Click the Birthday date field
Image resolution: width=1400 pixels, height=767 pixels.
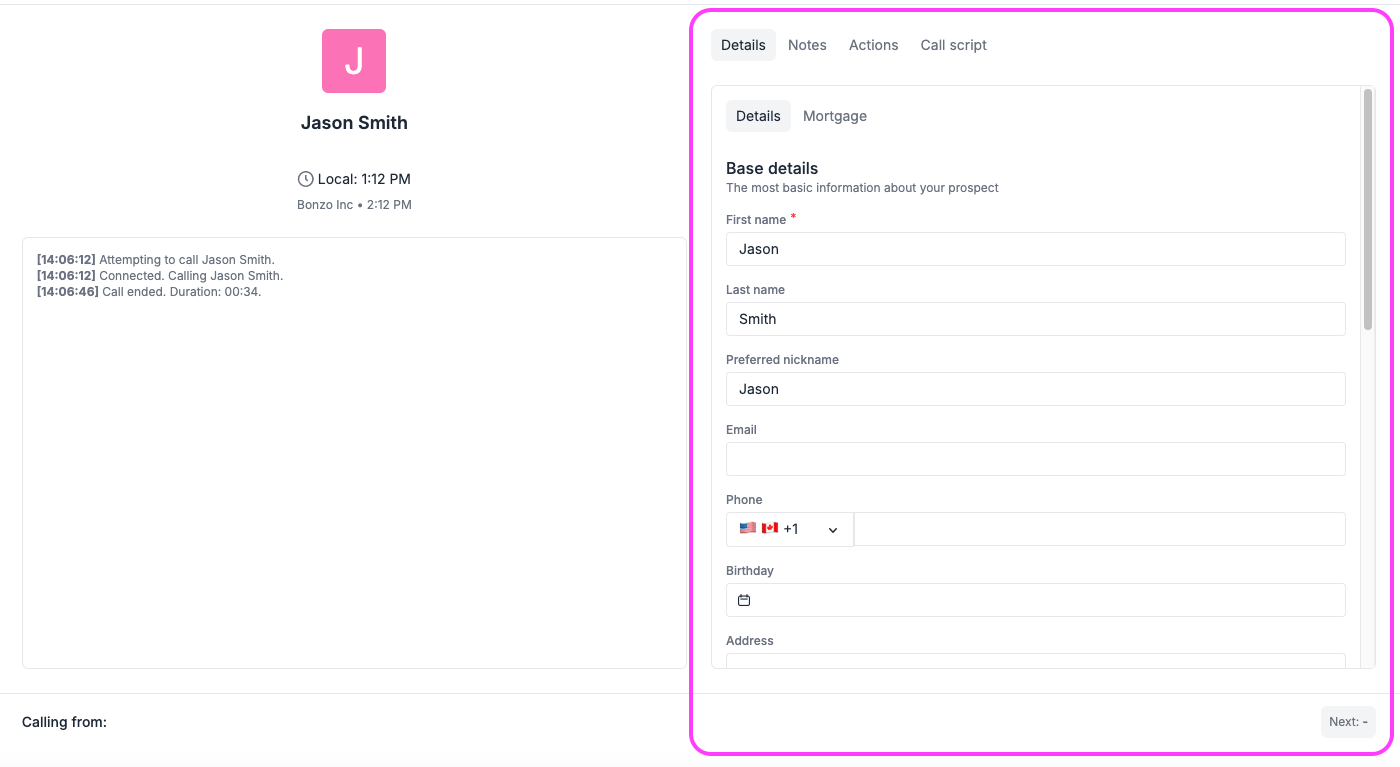(1036, 600)
